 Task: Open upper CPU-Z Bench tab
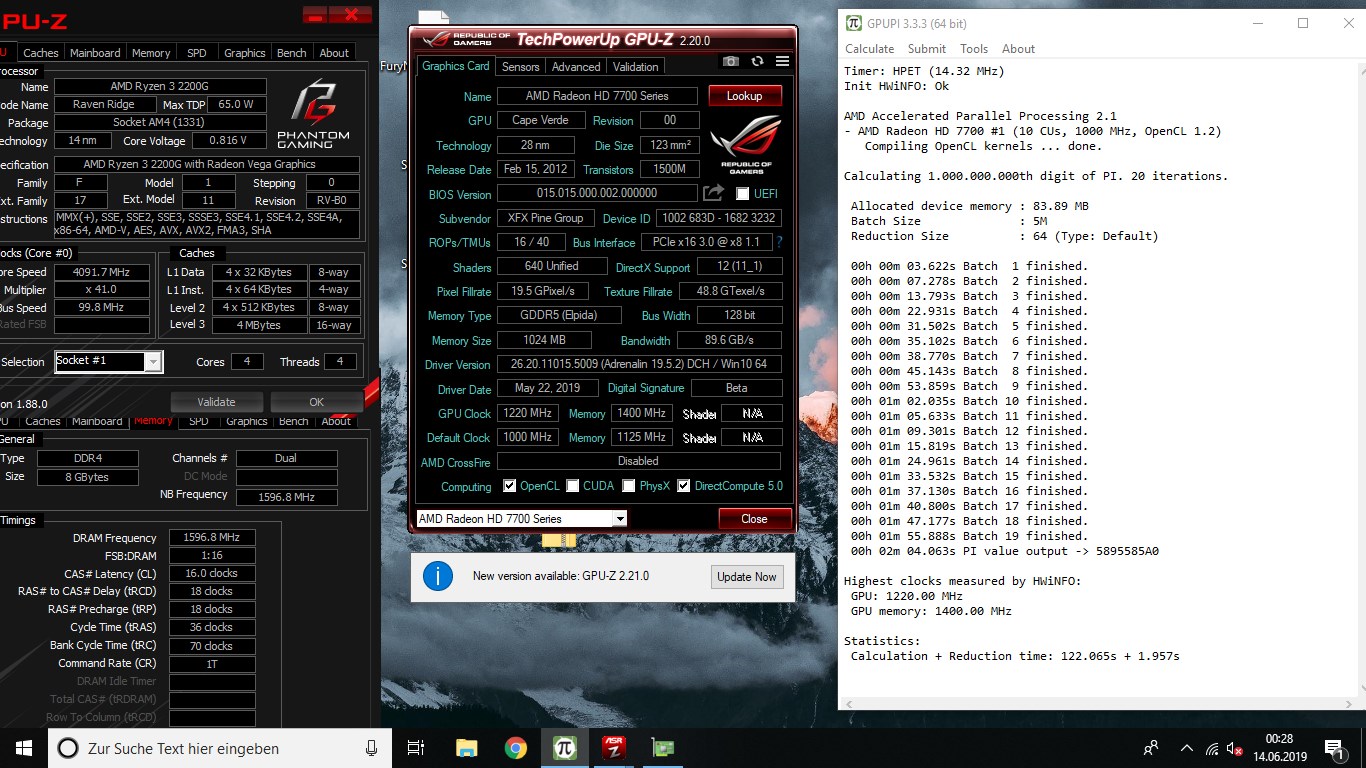click(x=292, y=53)
